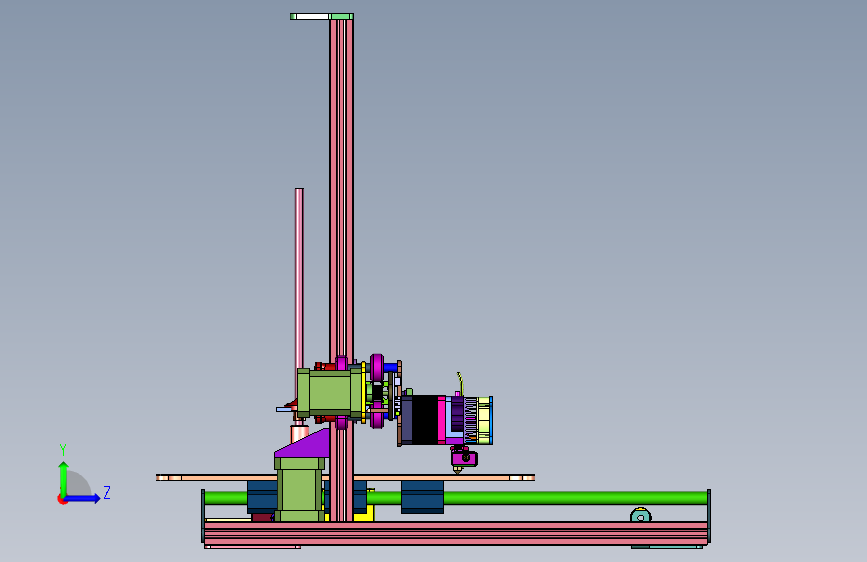Select the yellow cooling fan on extruder

485,420
